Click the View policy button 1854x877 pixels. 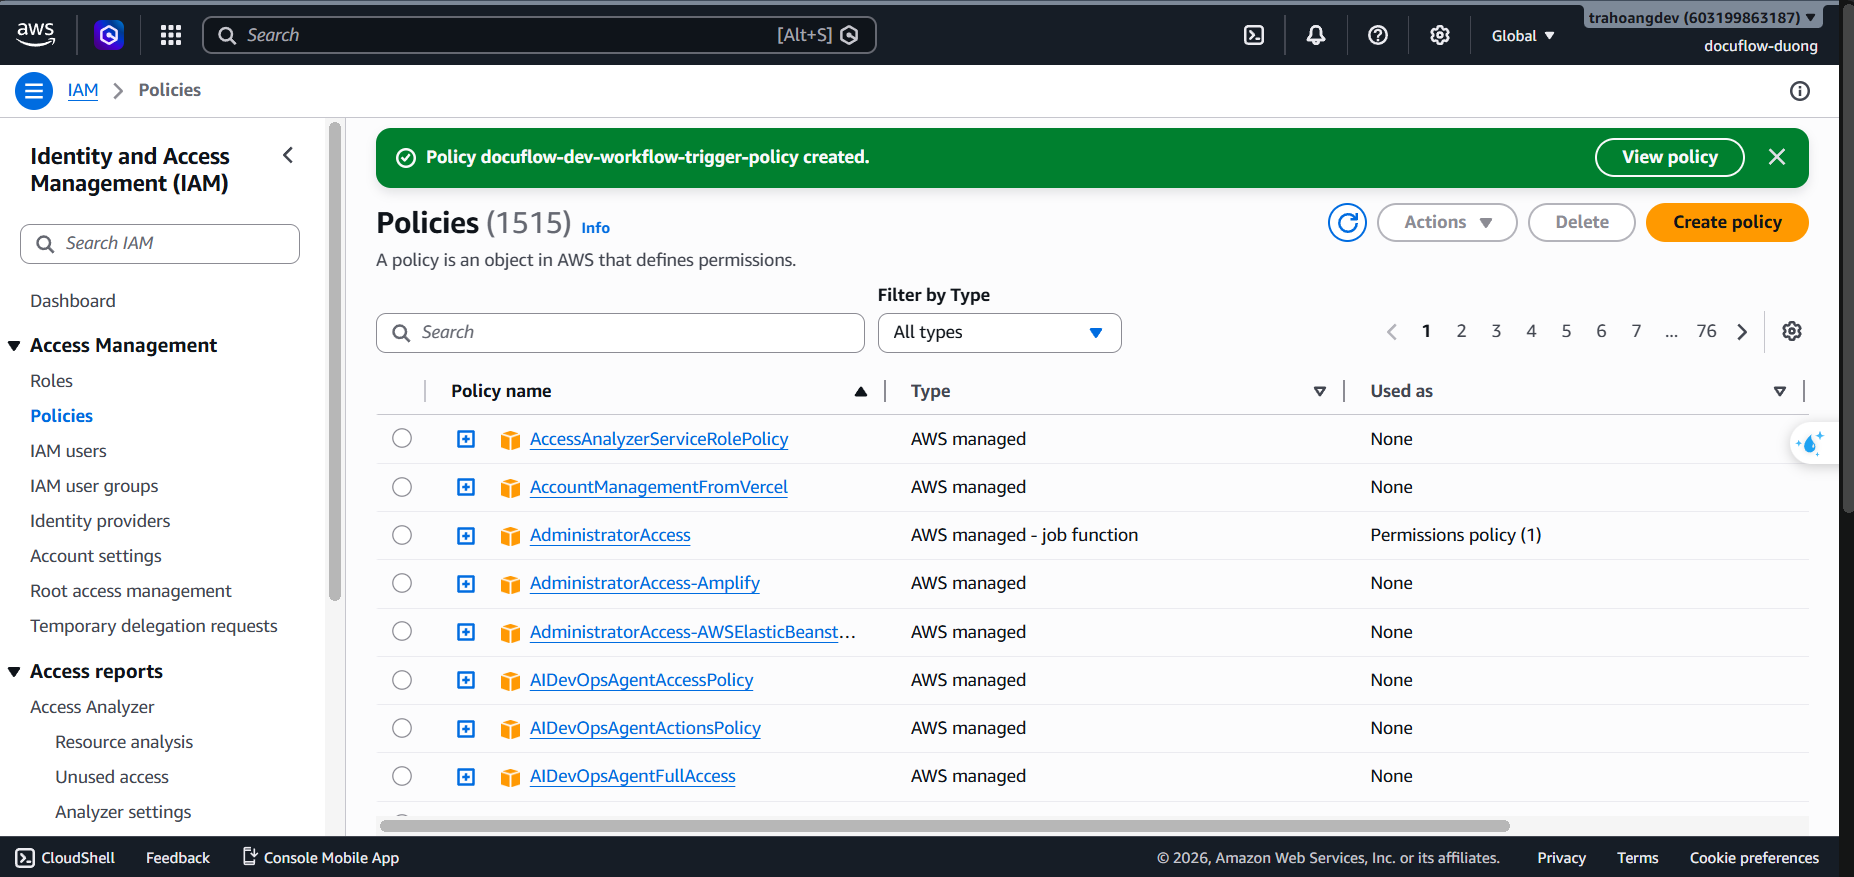(1669, 157)
